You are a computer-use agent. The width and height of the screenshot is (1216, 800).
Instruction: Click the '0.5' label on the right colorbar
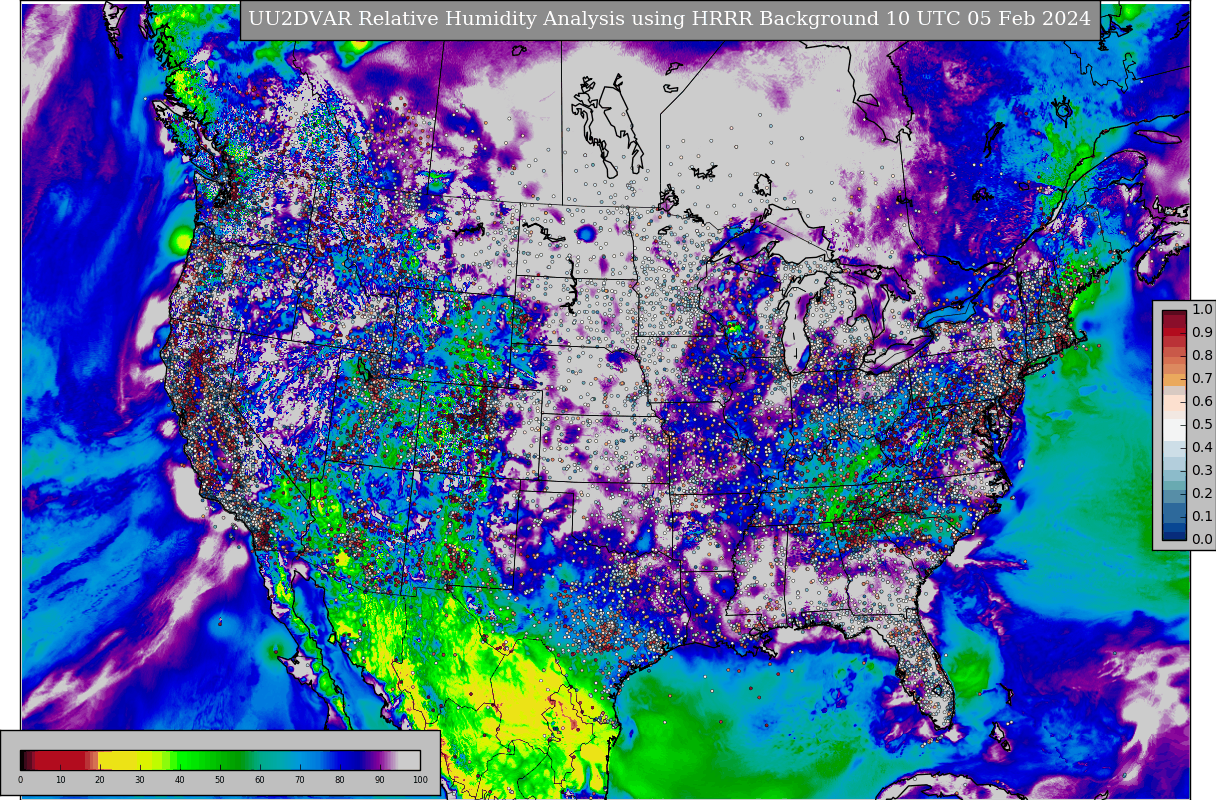pos(1202,424)
